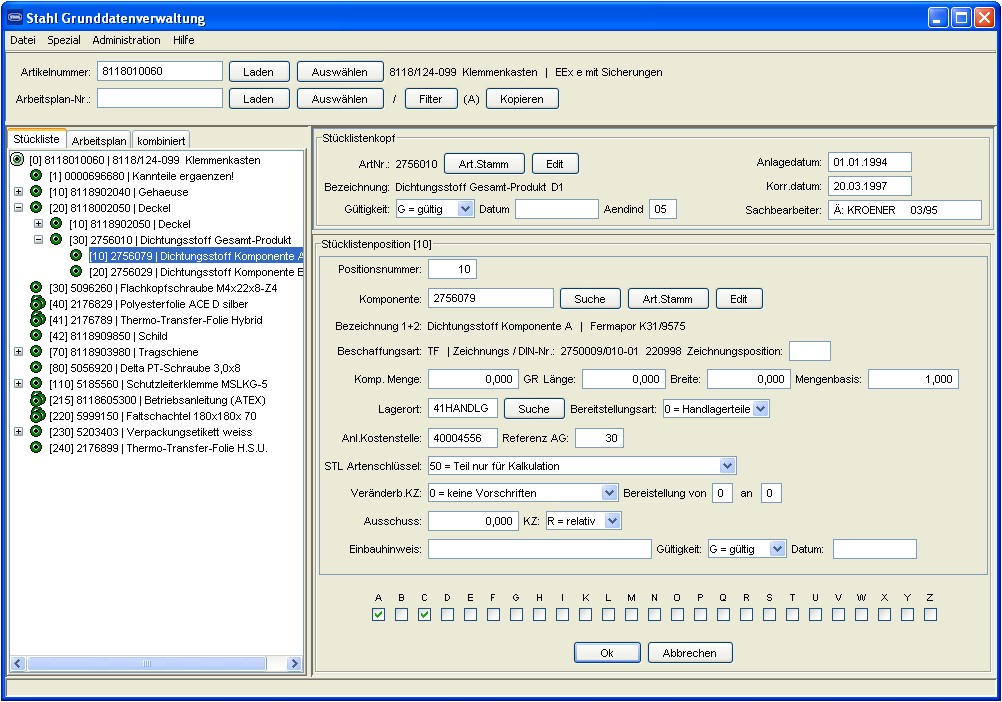Click the icon beside Delta PT-Schraube 3,0x8
The width and height of the screenshot is (1002, 702).
[x=36, y=367]
